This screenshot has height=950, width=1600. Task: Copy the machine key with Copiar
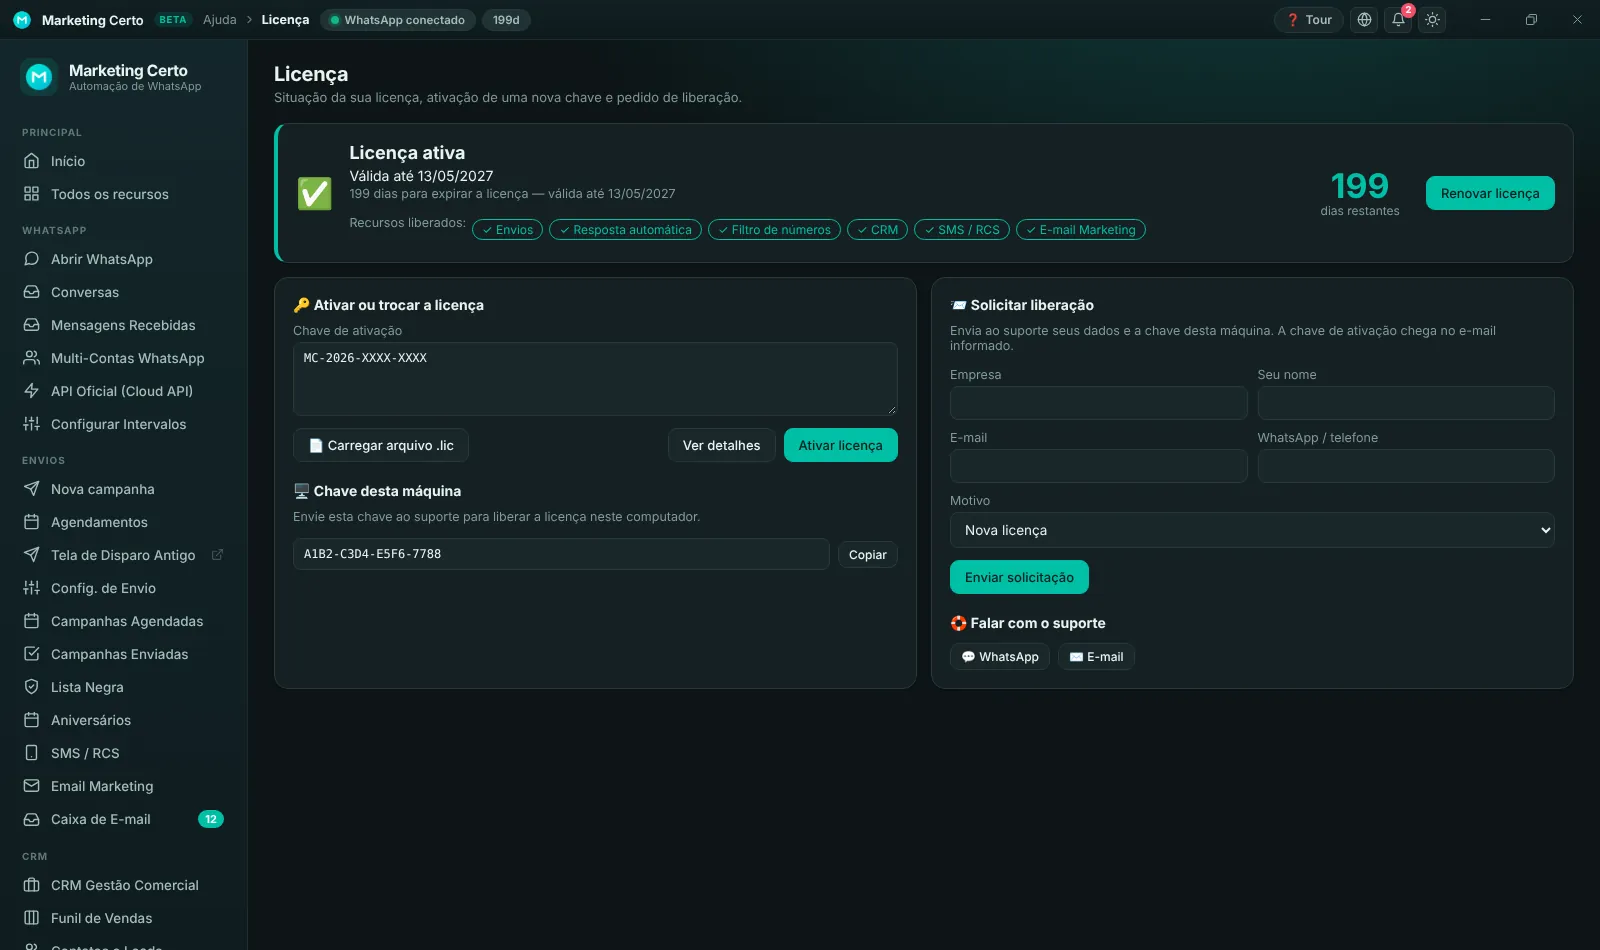click(x=867, y=555)
